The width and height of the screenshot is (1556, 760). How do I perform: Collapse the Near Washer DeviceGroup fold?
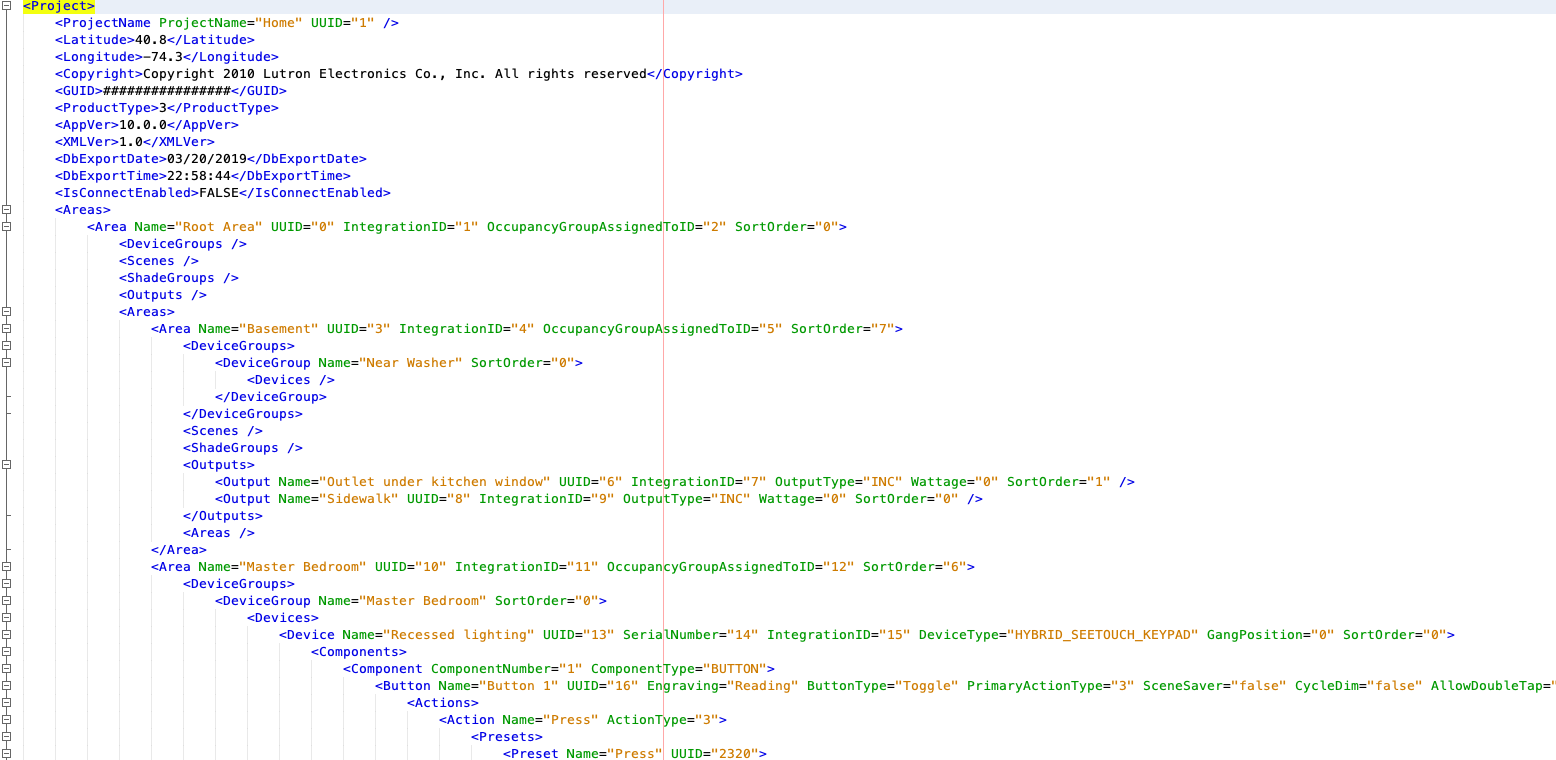coord(7,363)
